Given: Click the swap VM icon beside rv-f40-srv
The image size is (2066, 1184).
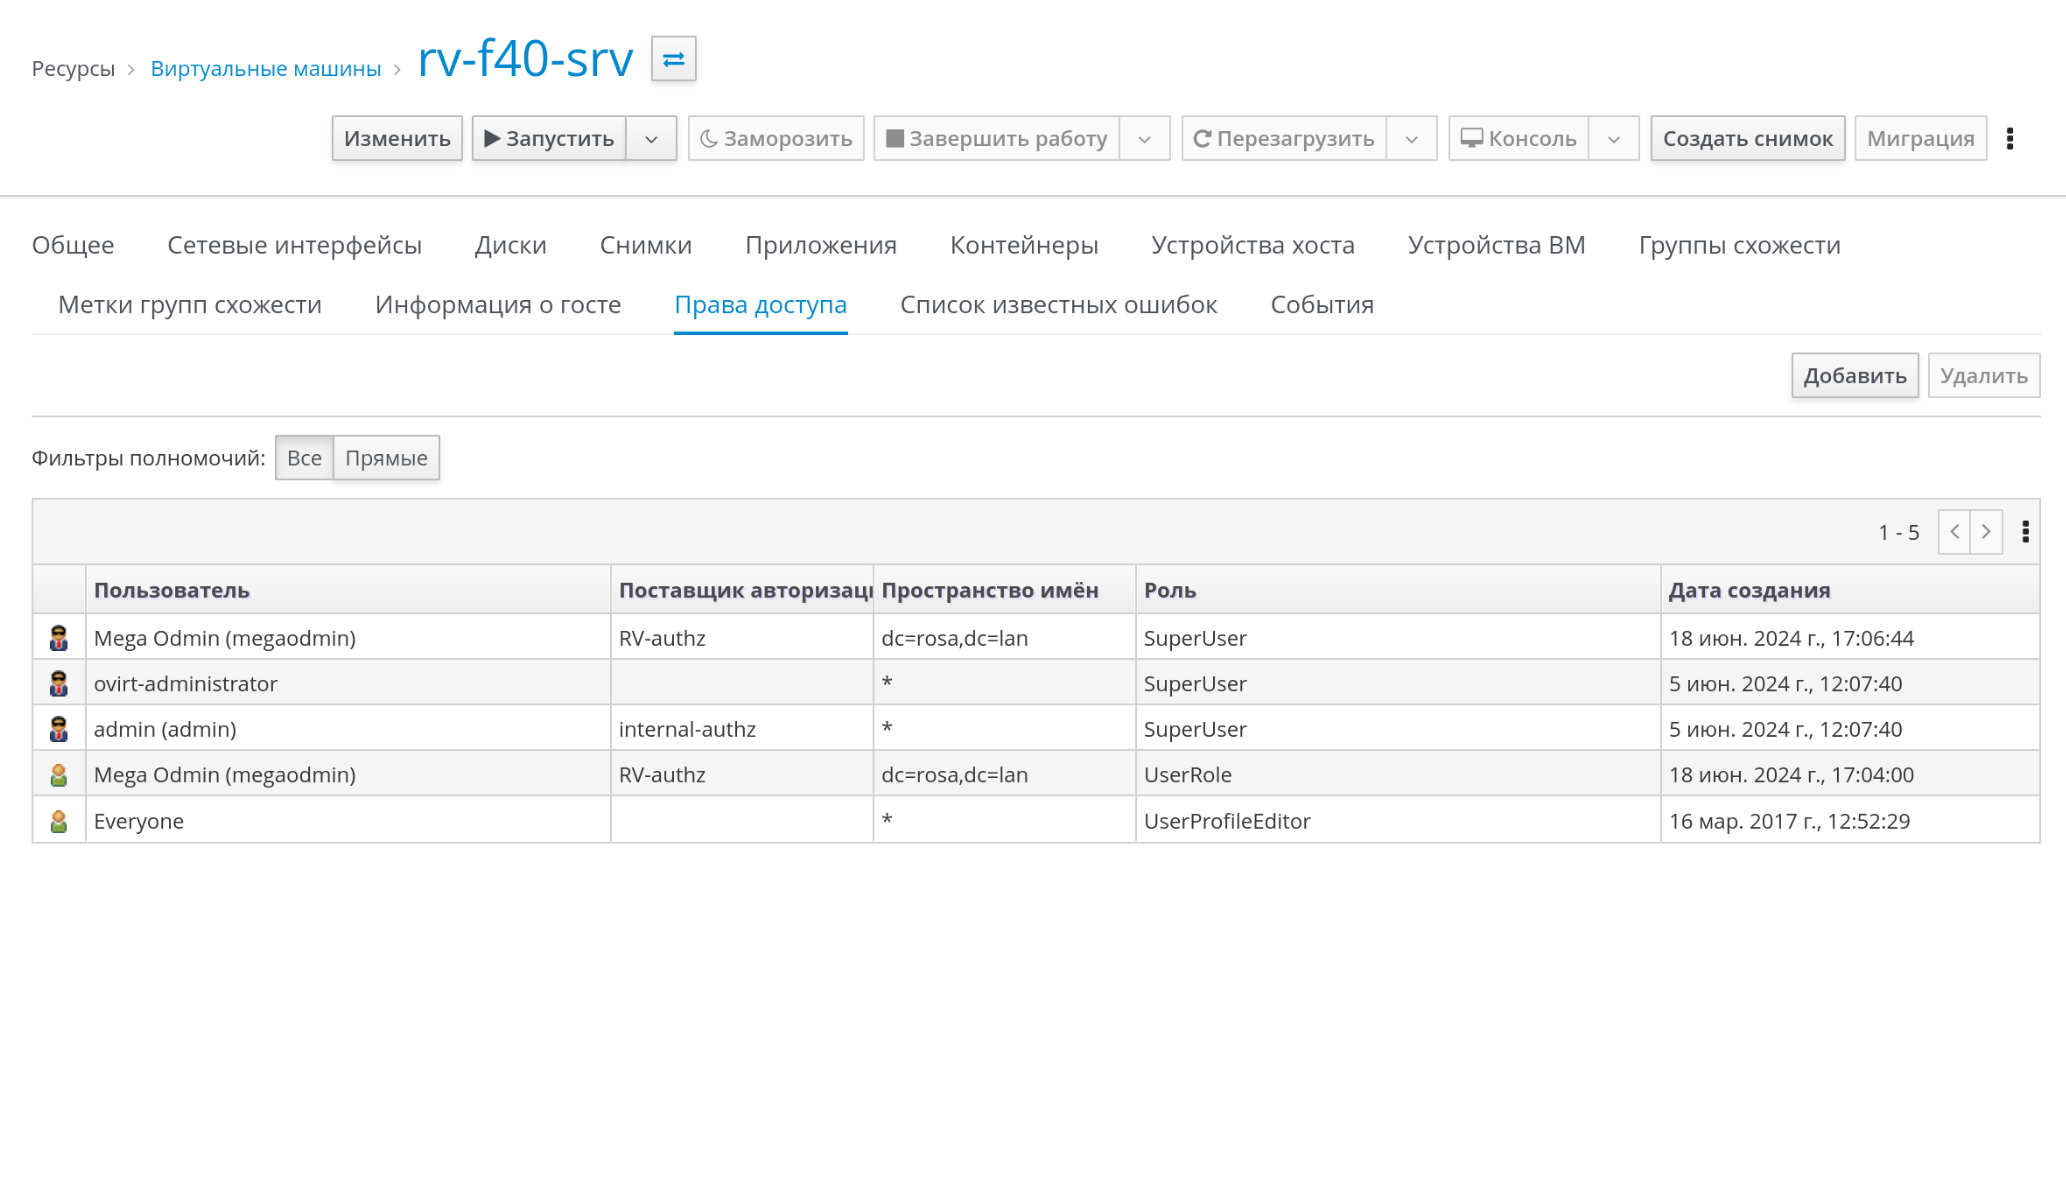Looking at the screenshot, I should (673, 59).
